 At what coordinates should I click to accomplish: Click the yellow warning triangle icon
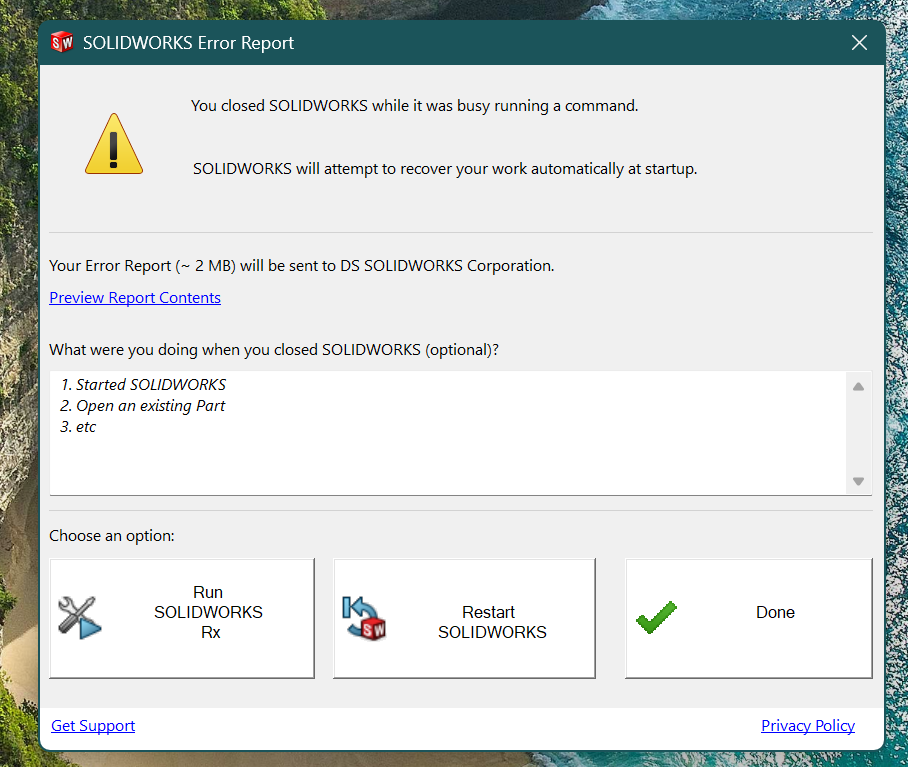114,144
